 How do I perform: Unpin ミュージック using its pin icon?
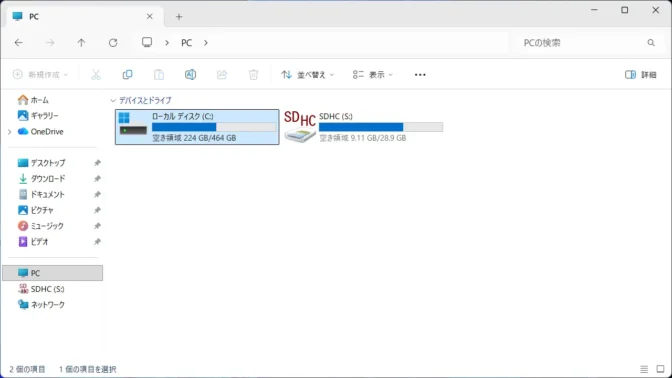(97, 226)
